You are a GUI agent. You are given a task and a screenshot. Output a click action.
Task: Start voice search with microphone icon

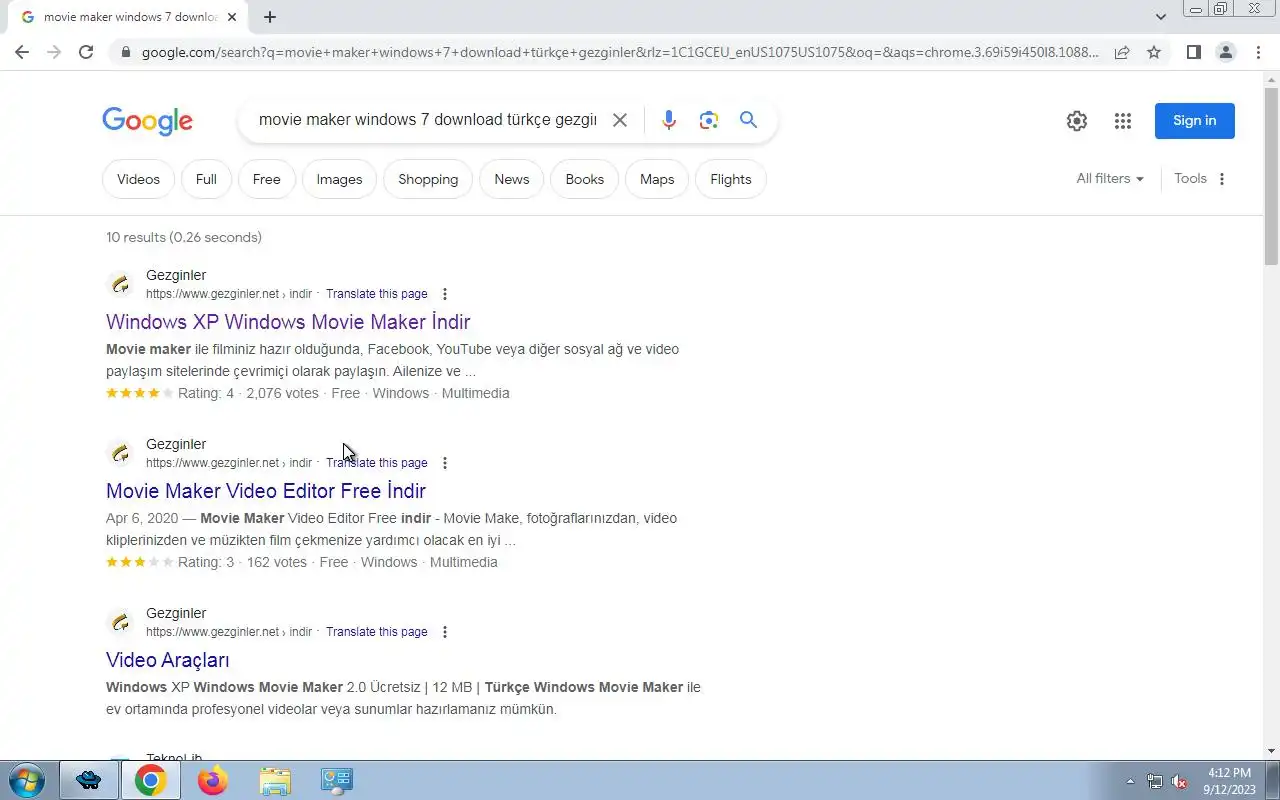pyautogui.click(x=669, y=120)
